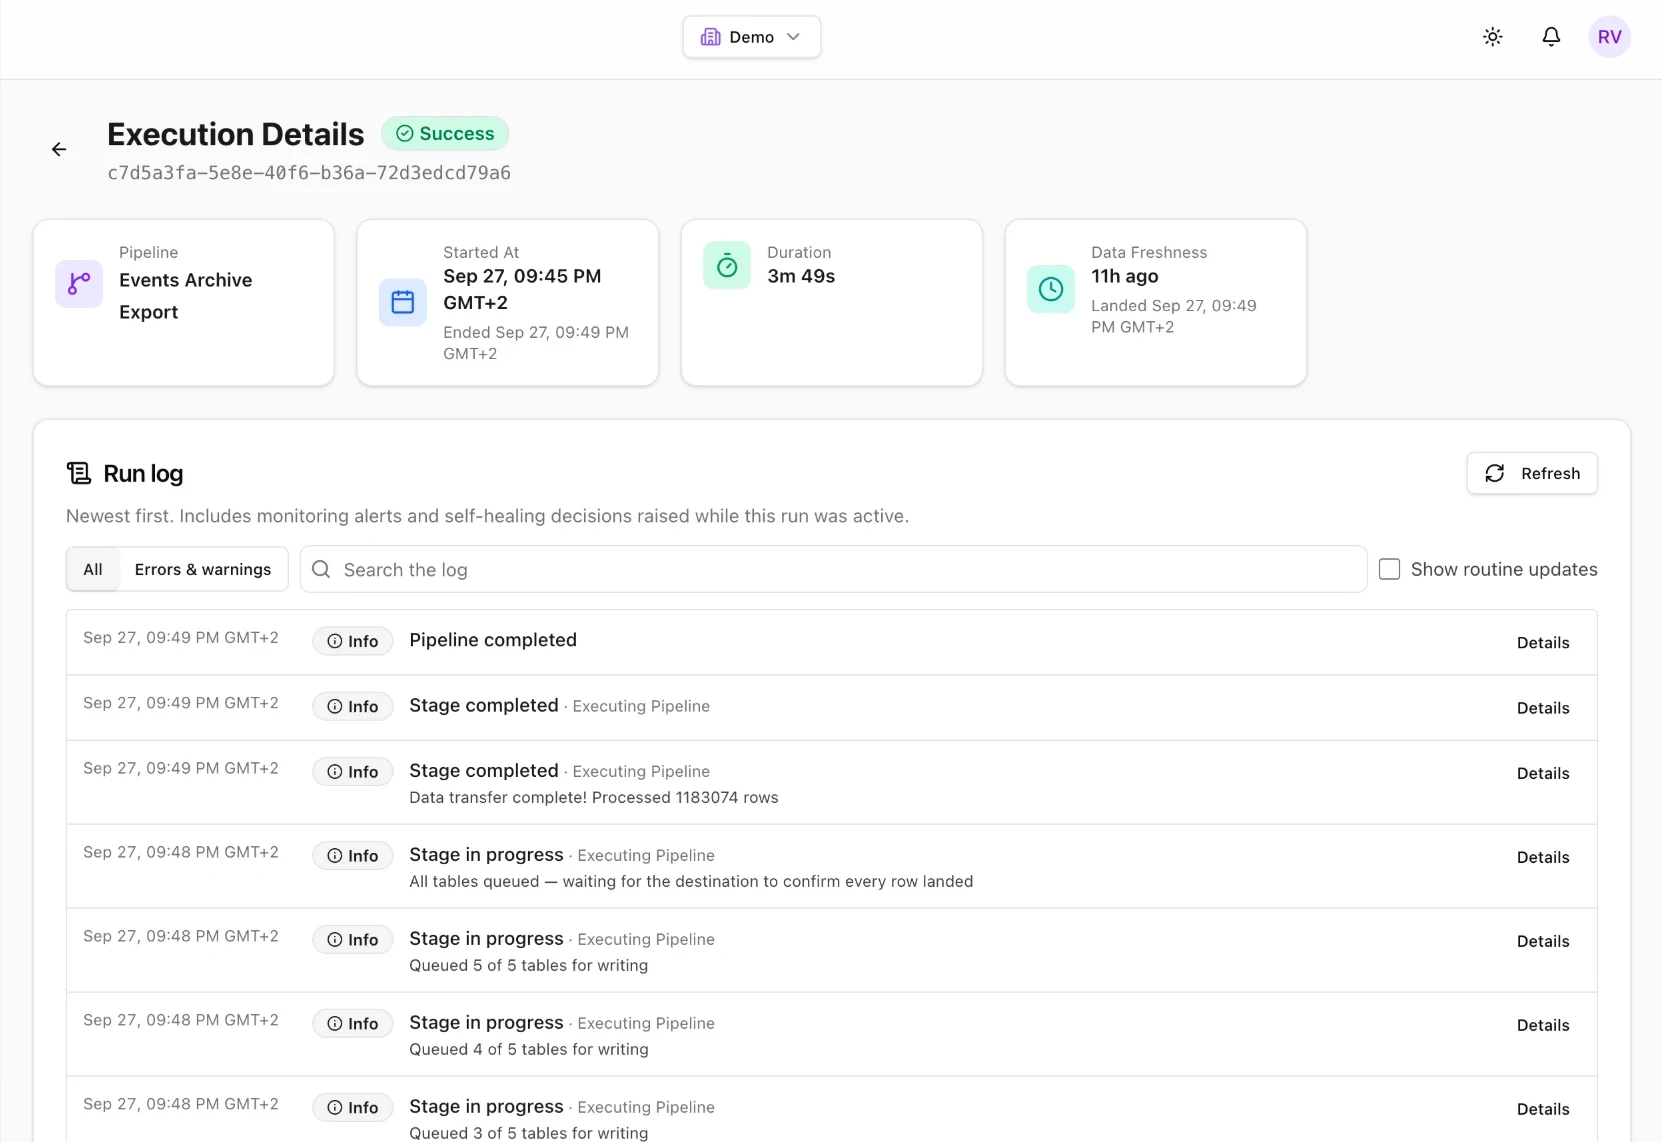Click the magnifier icon in log search
The width and height of the screenshot is (1662, 1142).
tap(321, 569)
